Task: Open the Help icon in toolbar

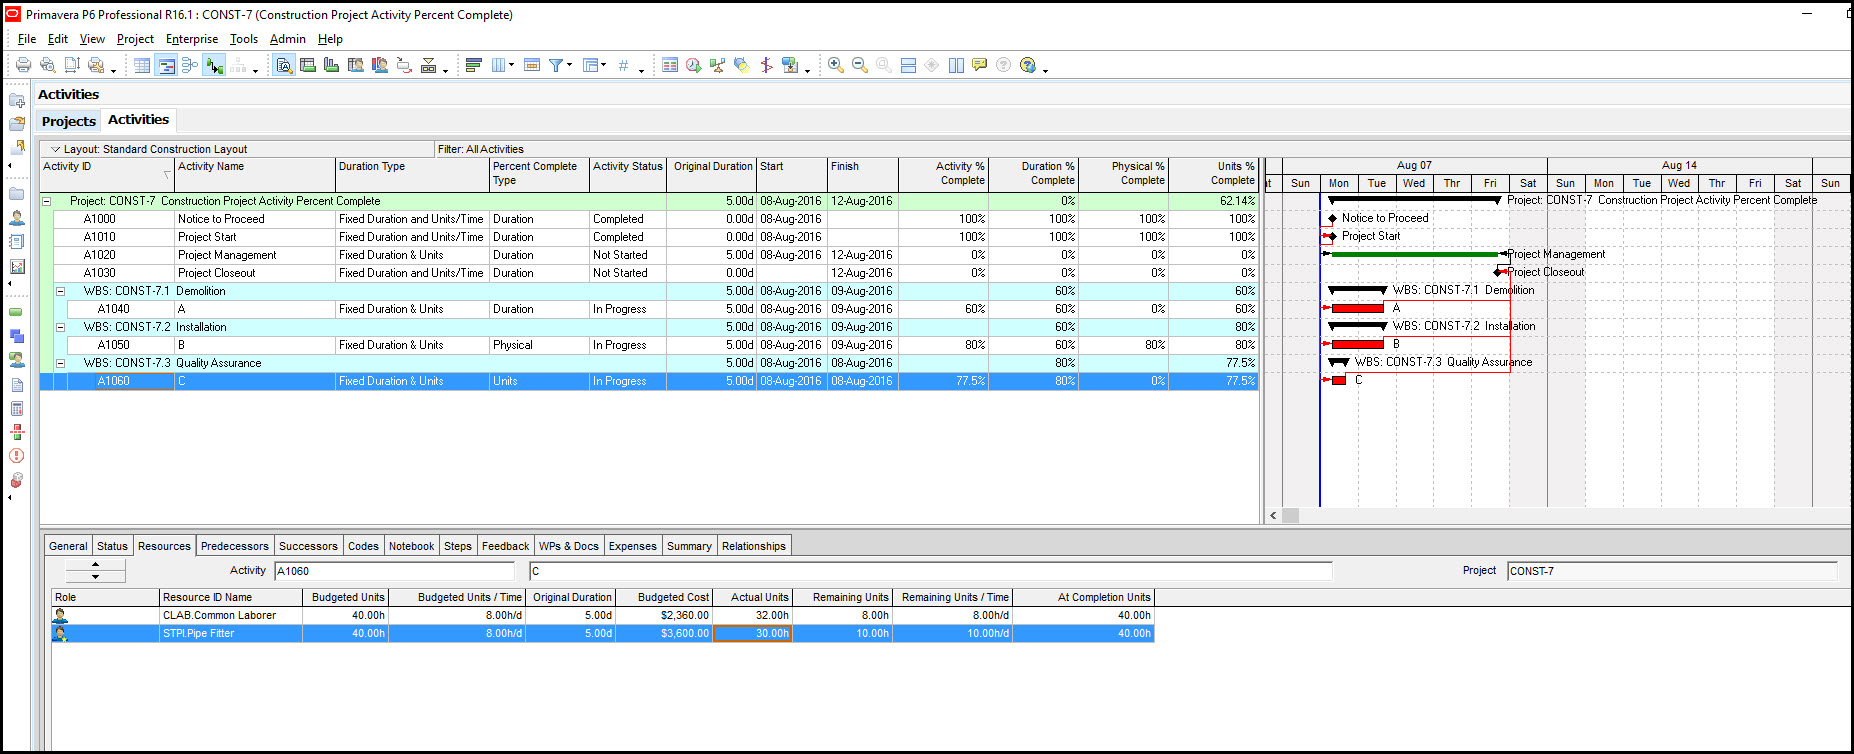Action: pyautogui.click(x=1028, y=65)
